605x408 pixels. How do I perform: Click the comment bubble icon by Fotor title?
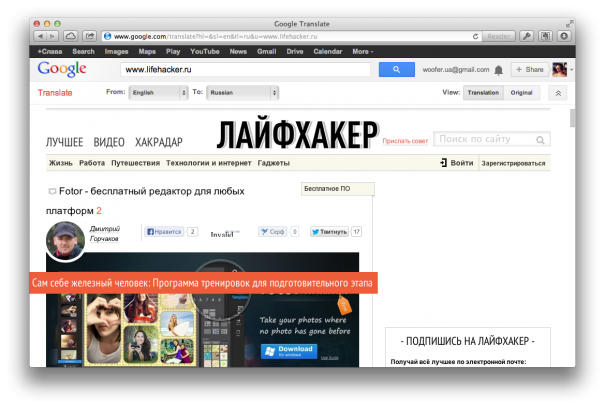[x=52, y=191]
